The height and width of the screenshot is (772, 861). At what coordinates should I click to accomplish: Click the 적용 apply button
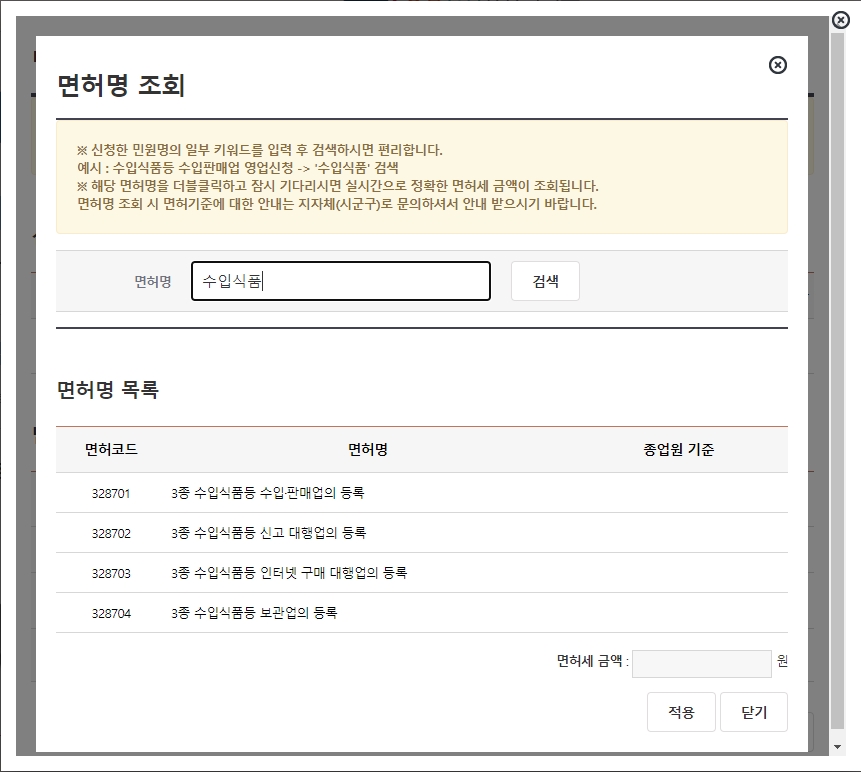681,712
